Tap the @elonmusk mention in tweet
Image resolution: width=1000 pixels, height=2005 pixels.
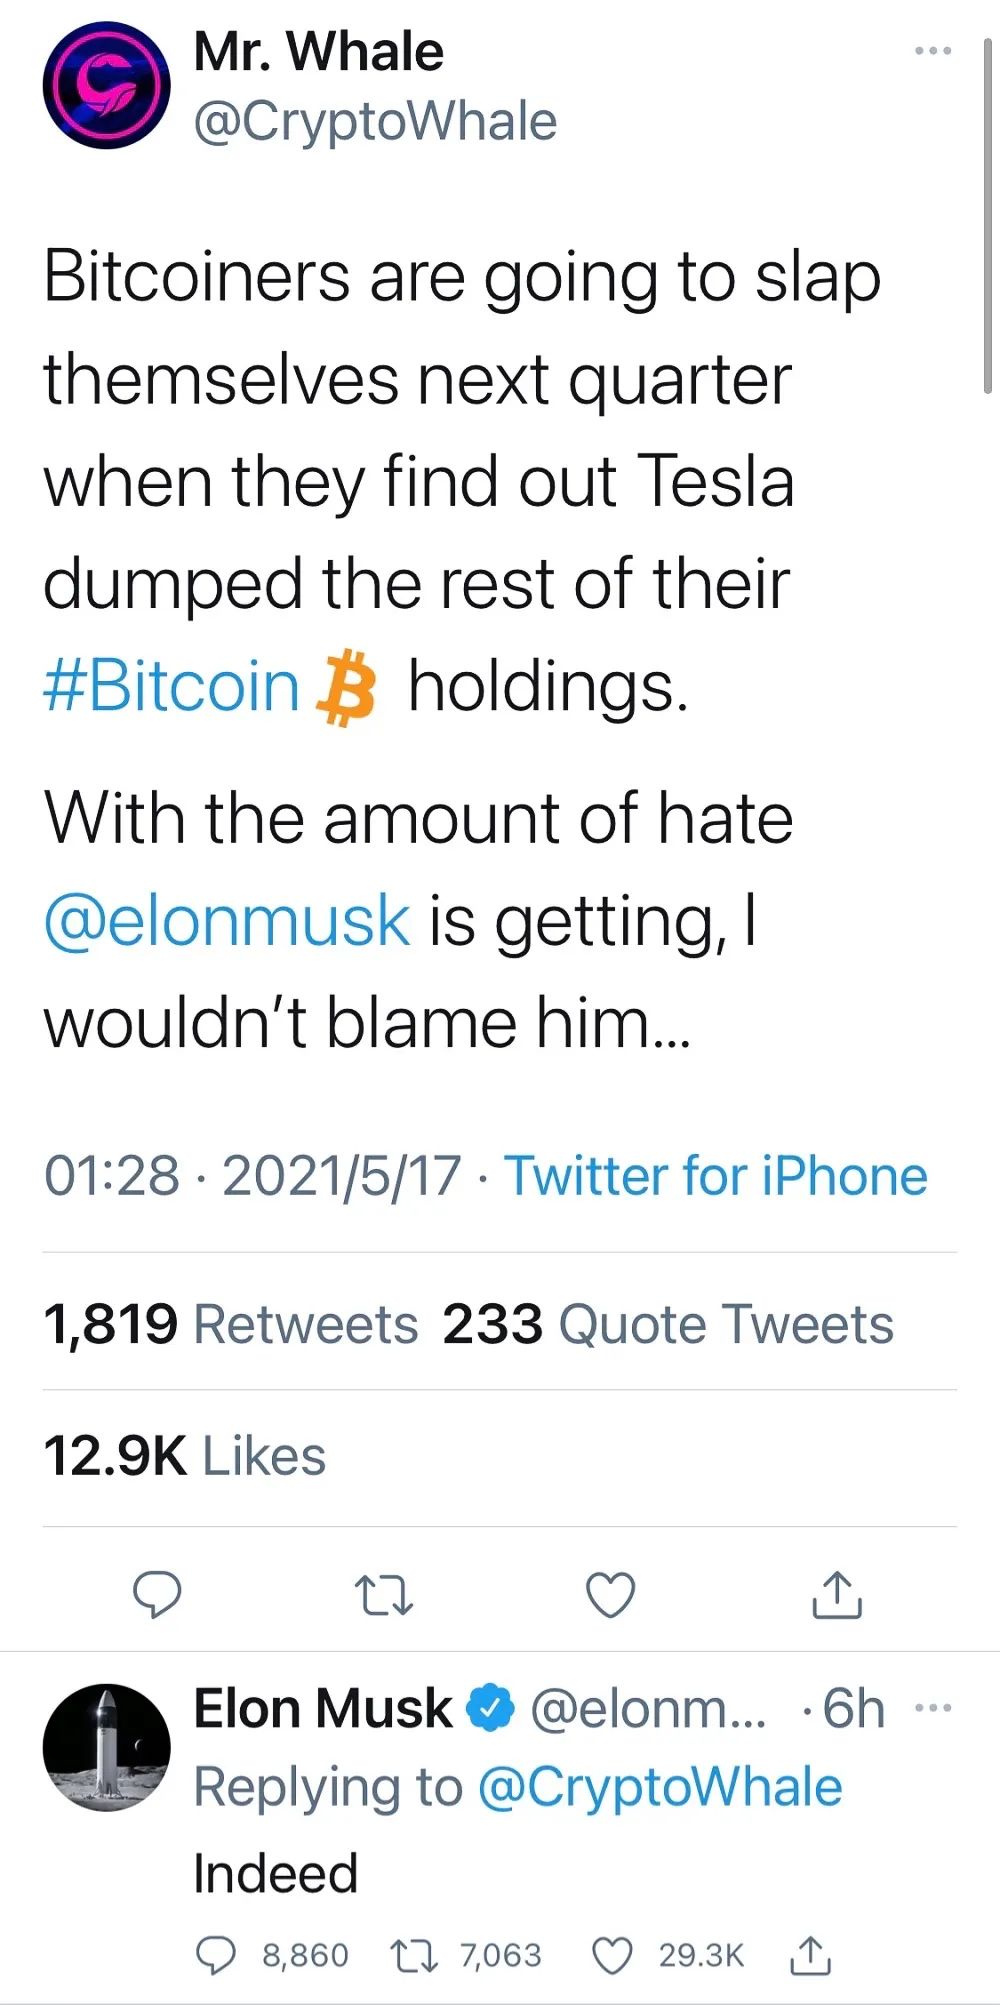point(227,920)
